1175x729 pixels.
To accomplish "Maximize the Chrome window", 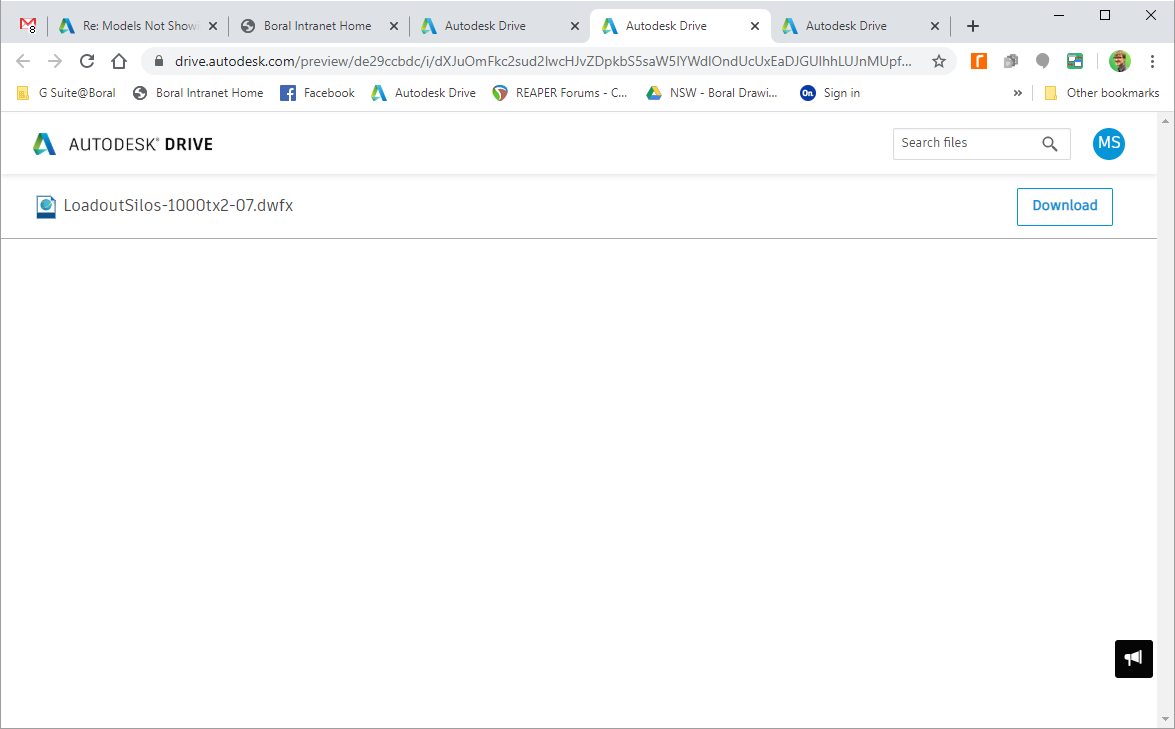I will click(x=1105, y=15).
